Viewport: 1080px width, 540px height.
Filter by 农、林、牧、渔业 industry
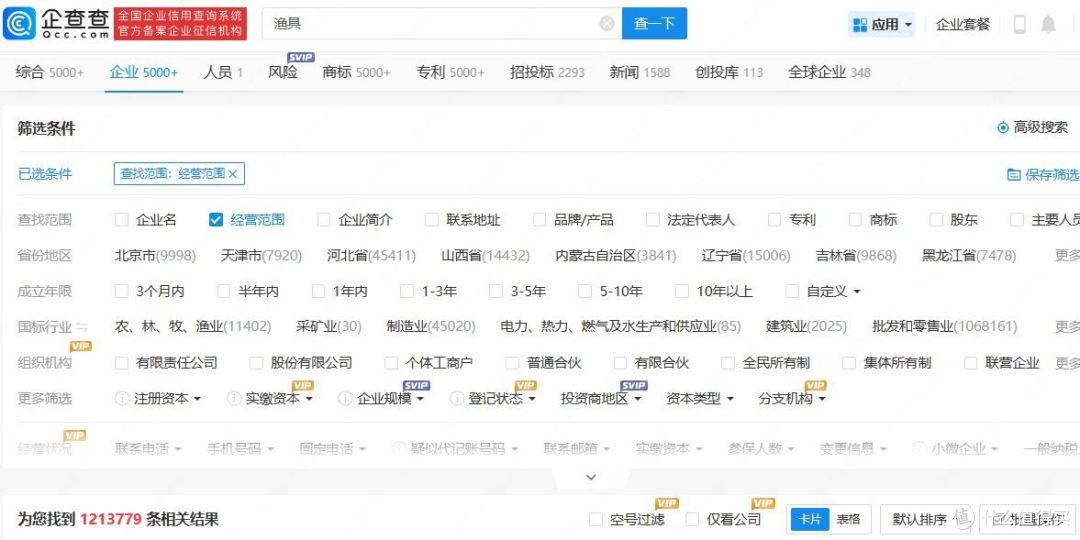point(193,326)
